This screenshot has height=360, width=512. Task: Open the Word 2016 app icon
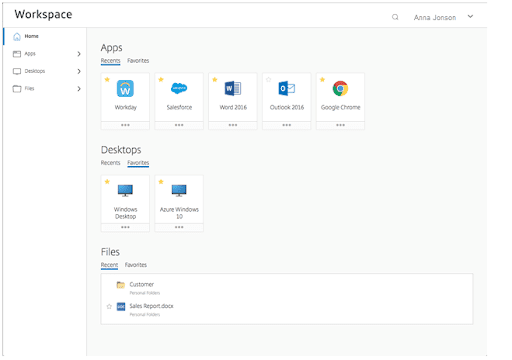point(233,88)
